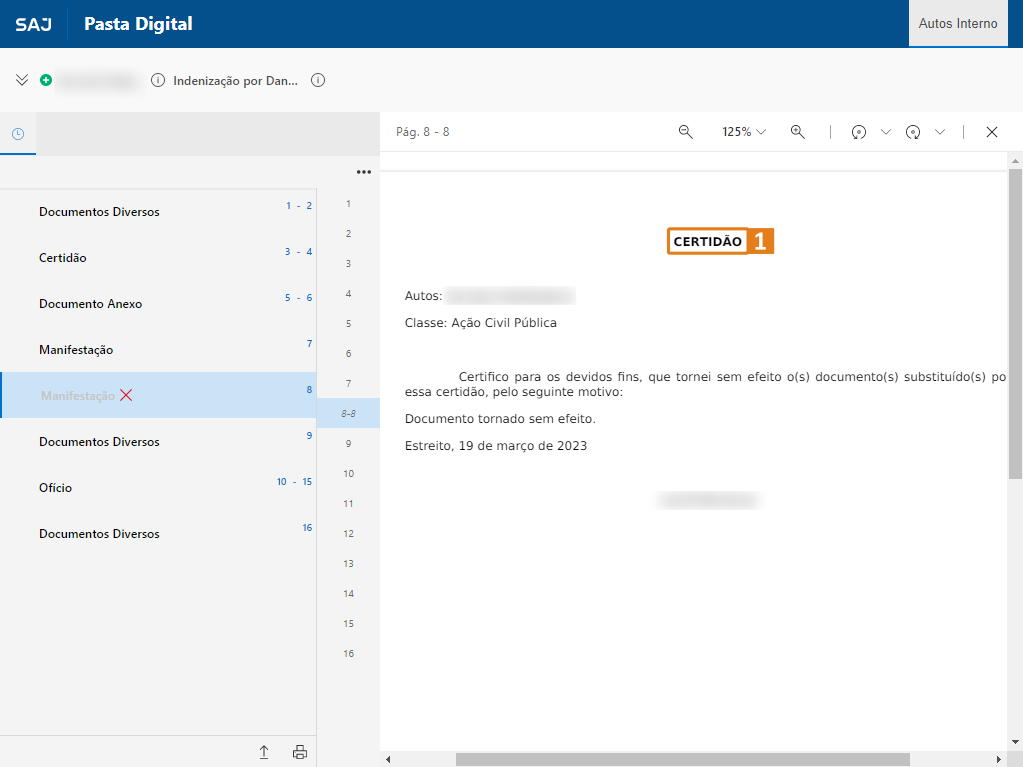This screenshot has width=1023, height=767.
Task: Go to page 2 in page strip
Action: pyautogui.click(x=348, y=233)
